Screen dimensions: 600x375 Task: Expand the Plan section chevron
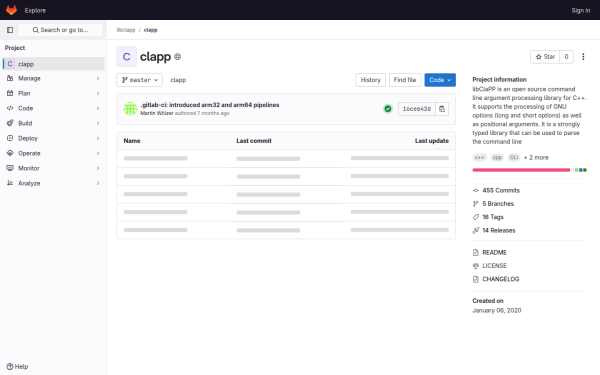[x=98, y=93]
